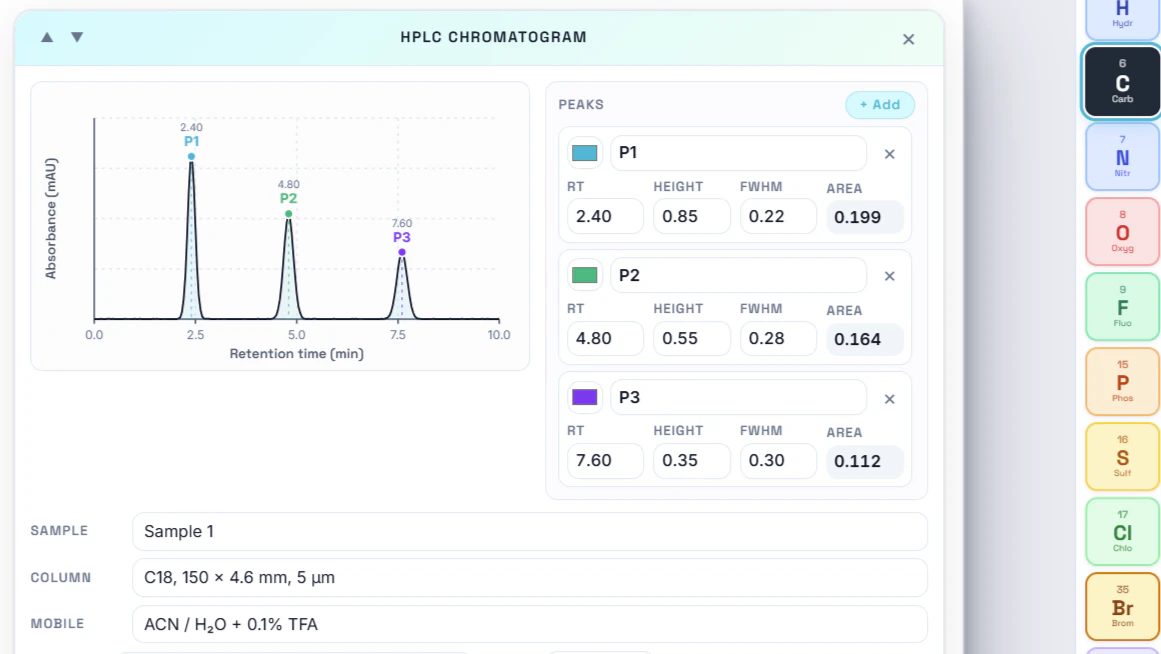Click the P1 area value 0.199

865,217
